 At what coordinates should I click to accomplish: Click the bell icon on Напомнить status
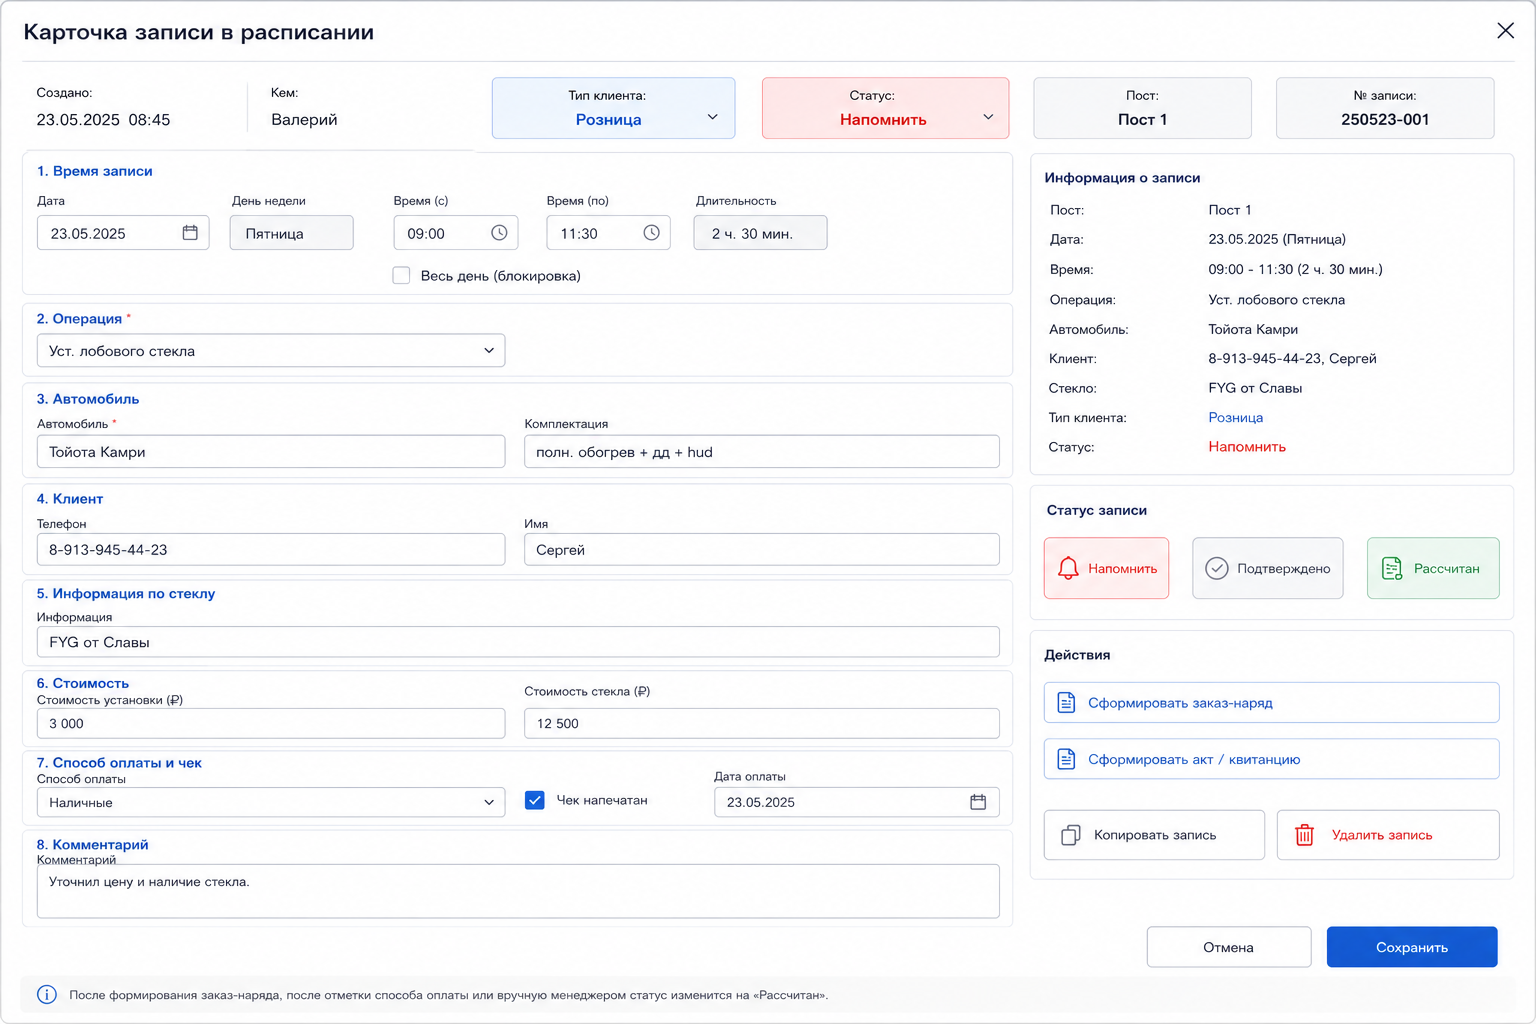[x=1068, y=568]
